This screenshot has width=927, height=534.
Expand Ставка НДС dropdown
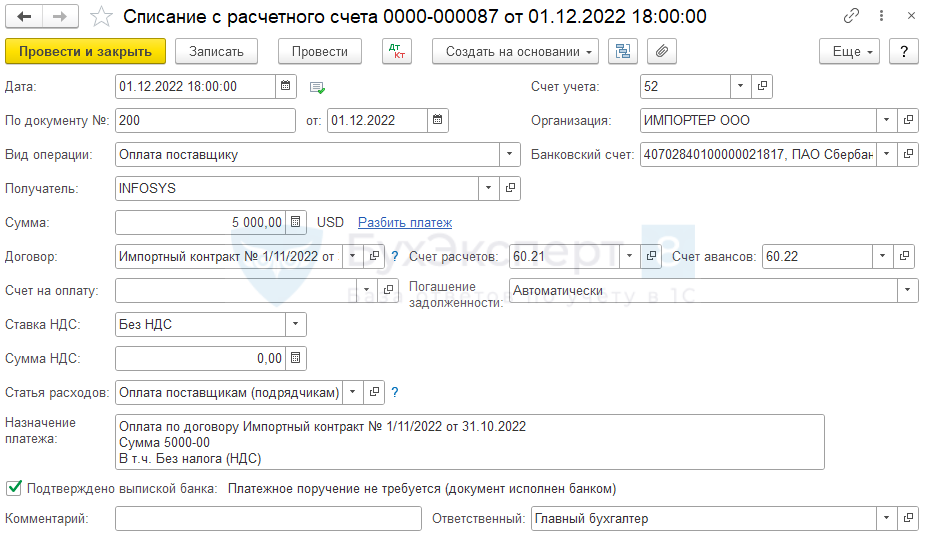click(x=296, y=324)
